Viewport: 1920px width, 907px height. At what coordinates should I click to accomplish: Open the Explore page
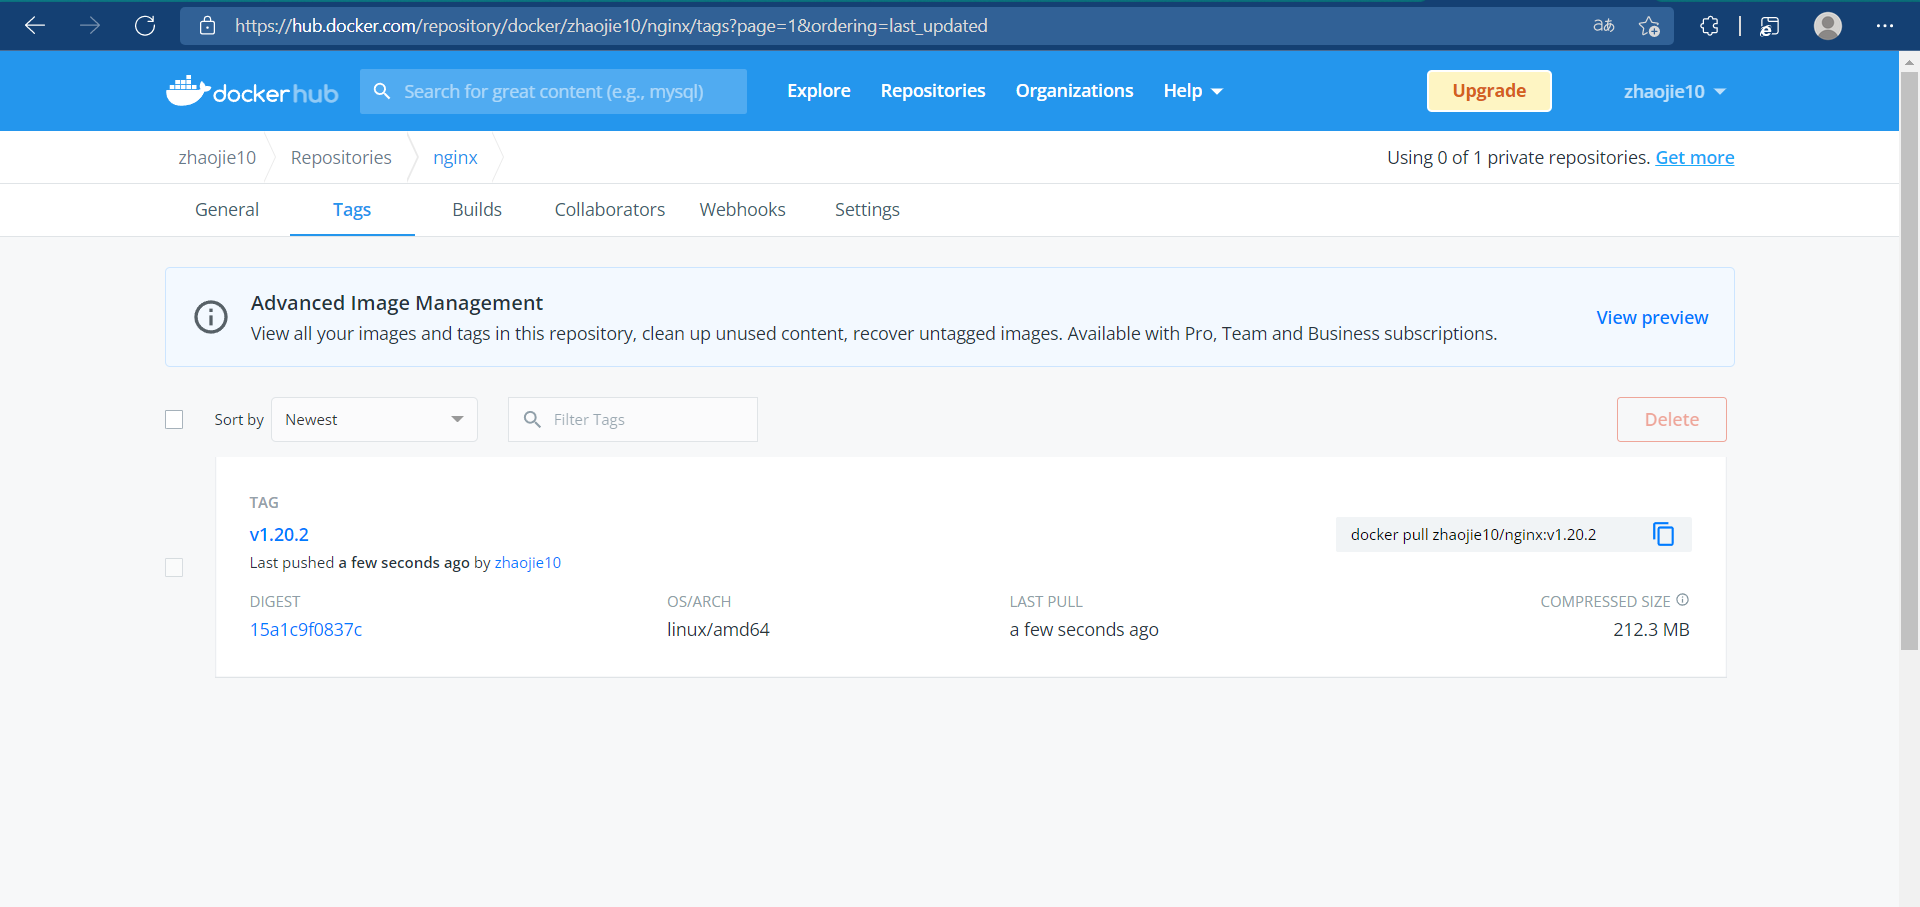pyautogui.click(x=819, y=91)
